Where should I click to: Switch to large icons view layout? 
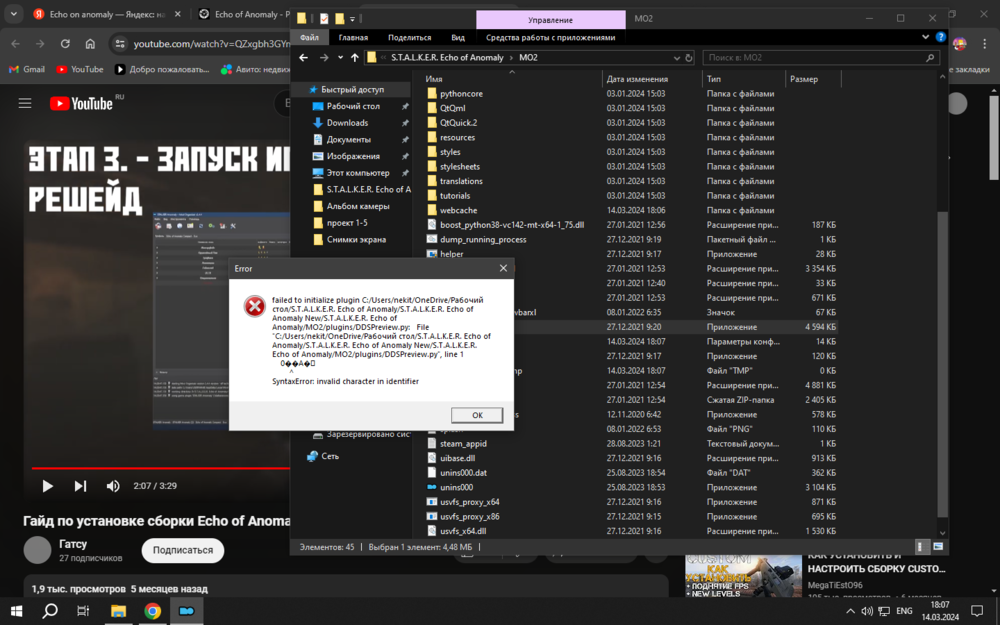pyautogui.click(x=938, y=547)
